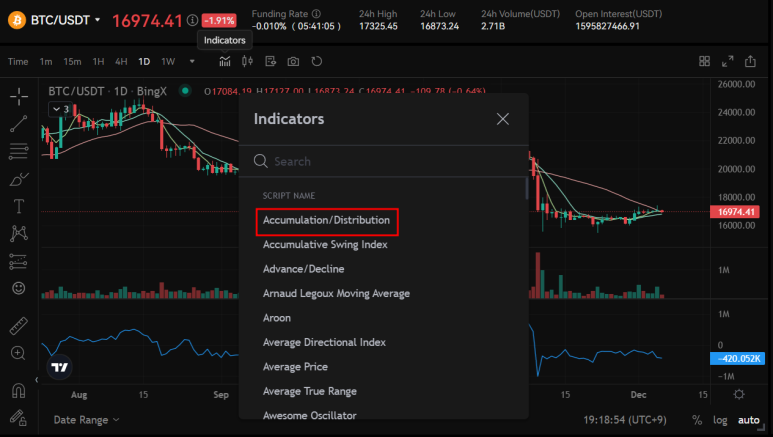Click the green market status dot
This screenshot has width=773, height=437.
pos(185,91)
